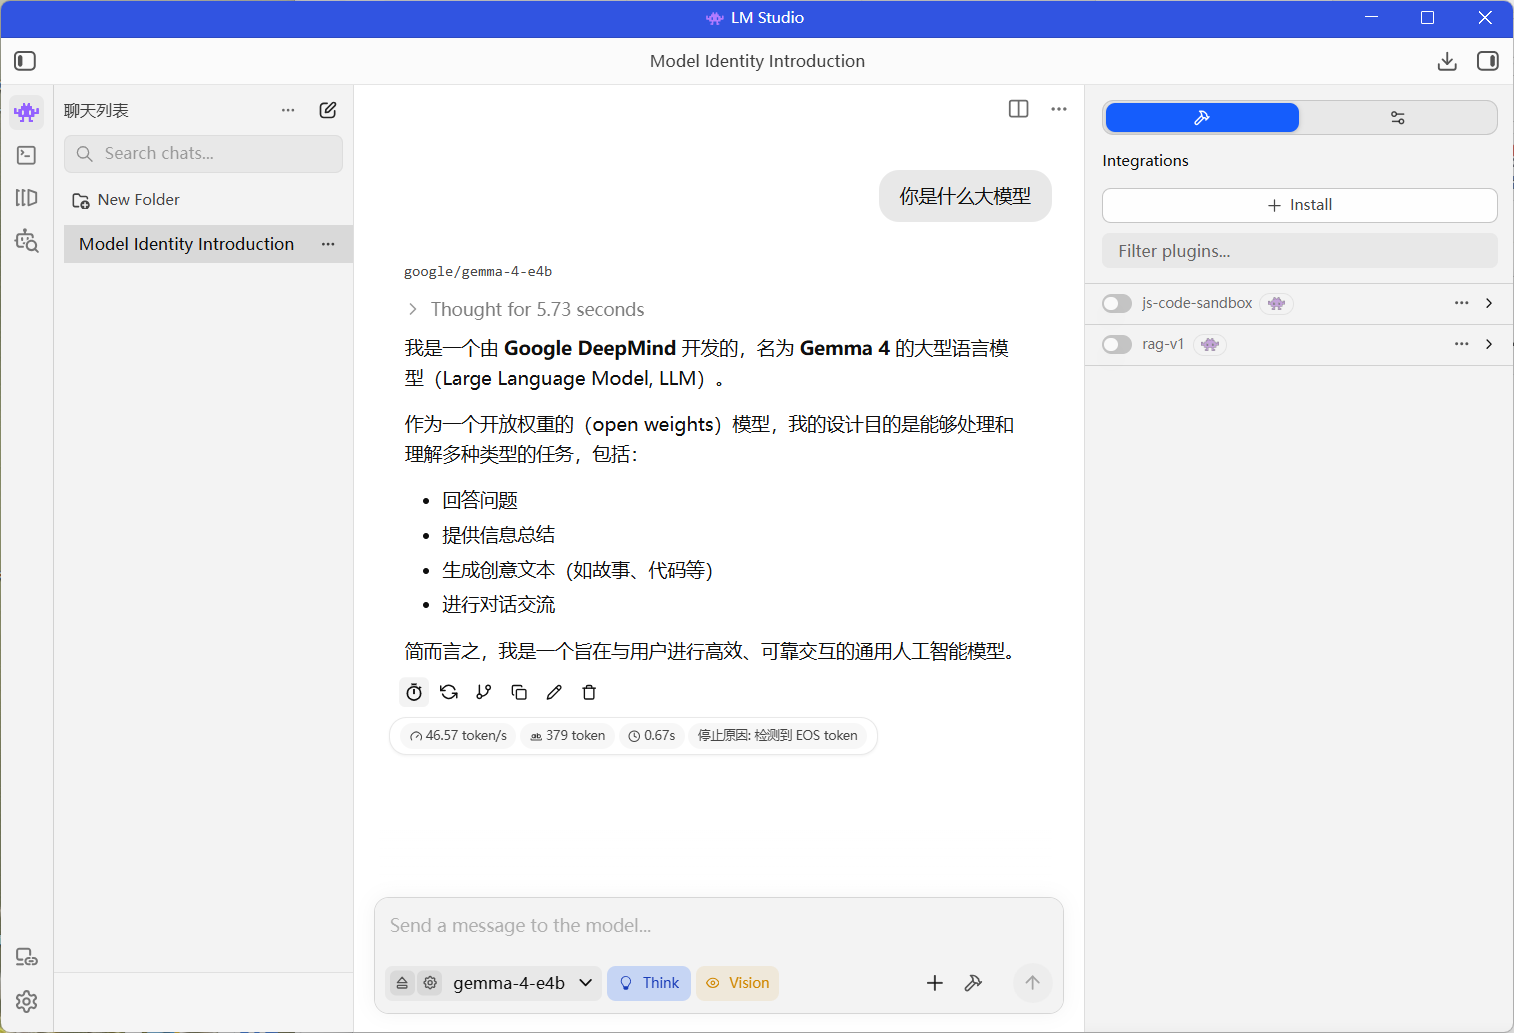1514x1033 pixels.
Task: Edit the assistant message
Action: 554,692
